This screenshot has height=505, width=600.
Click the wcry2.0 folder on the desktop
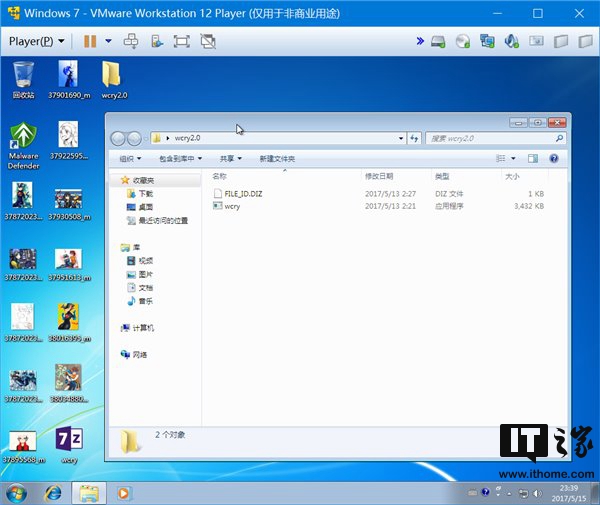click(113, 76)
